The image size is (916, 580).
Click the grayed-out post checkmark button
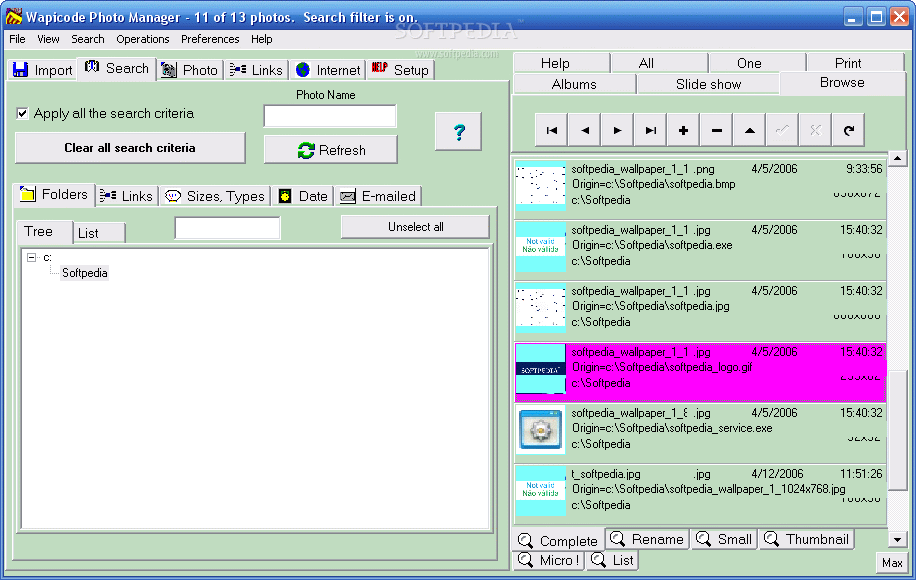point(783,130)
